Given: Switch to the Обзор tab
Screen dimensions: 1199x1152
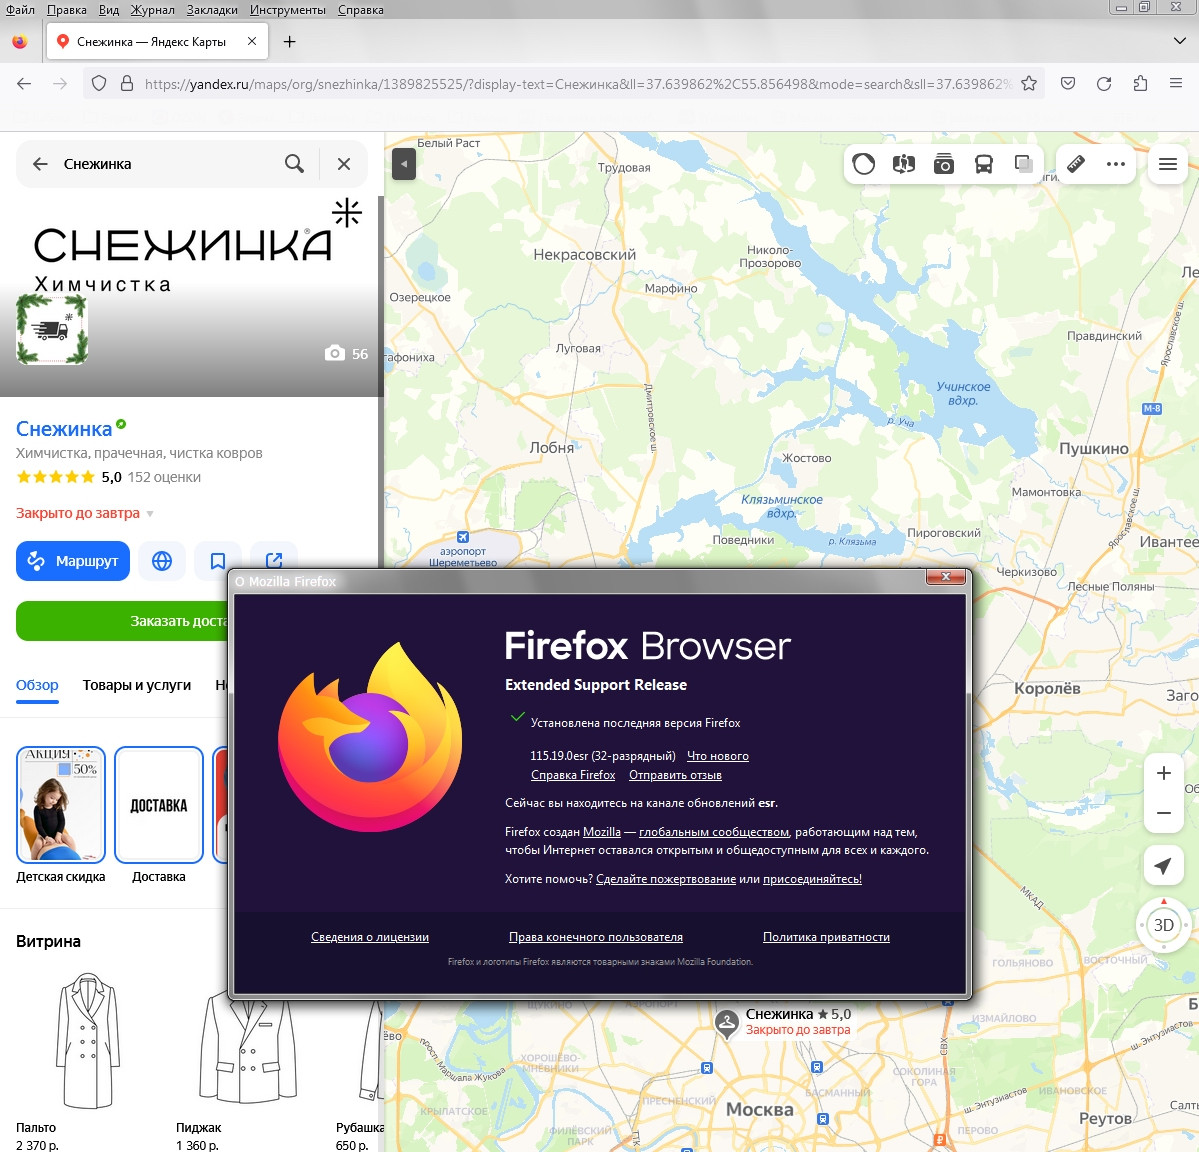Looking at the screenshot, I should (37, 685).
